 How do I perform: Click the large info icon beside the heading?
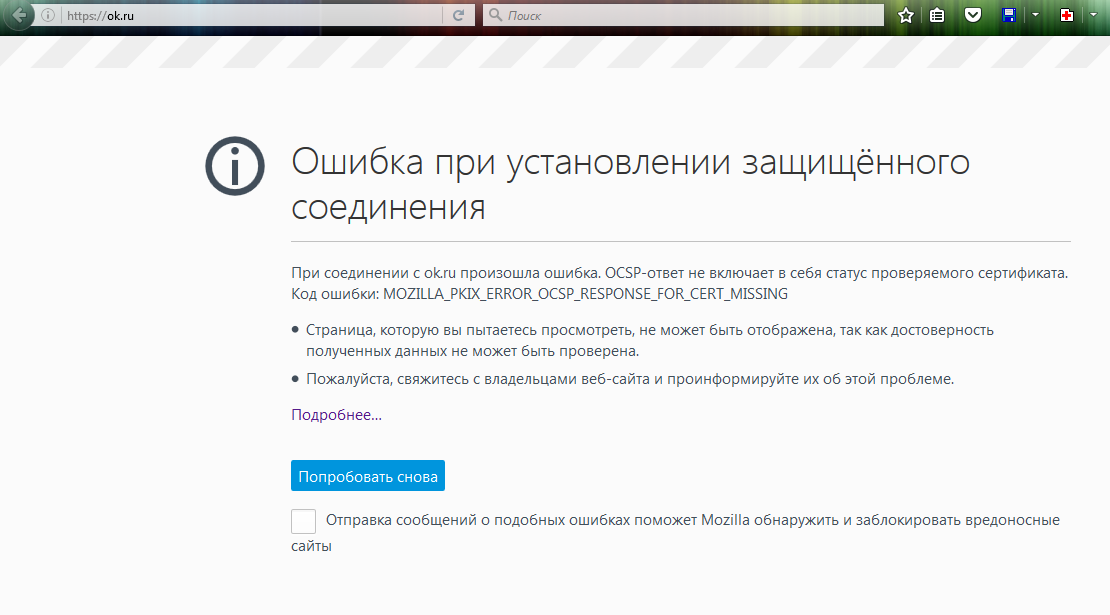pos(235,166)
